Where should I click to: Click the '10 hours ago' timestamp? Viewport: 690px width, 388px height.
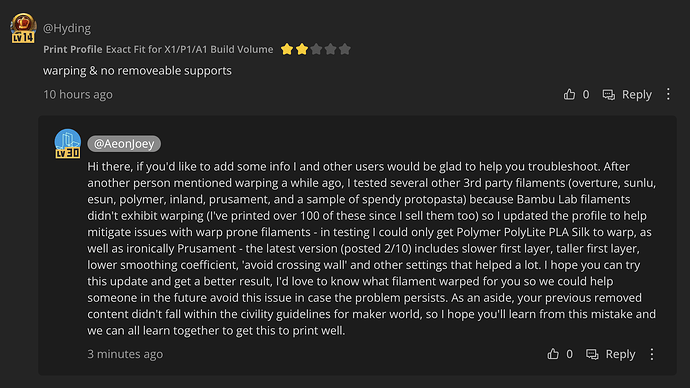tap(78, 94)
